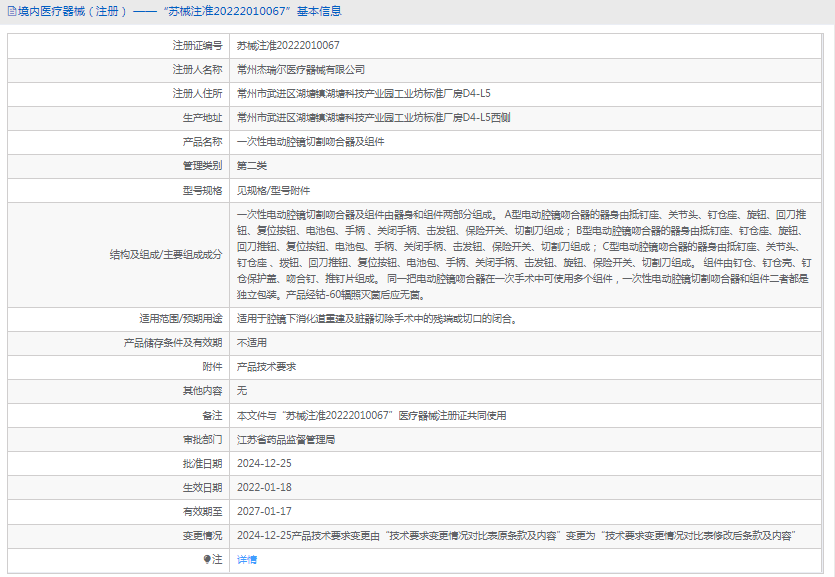Select the 不适用 storage condition value
The image size is (835, 577).
click(251, 343)
